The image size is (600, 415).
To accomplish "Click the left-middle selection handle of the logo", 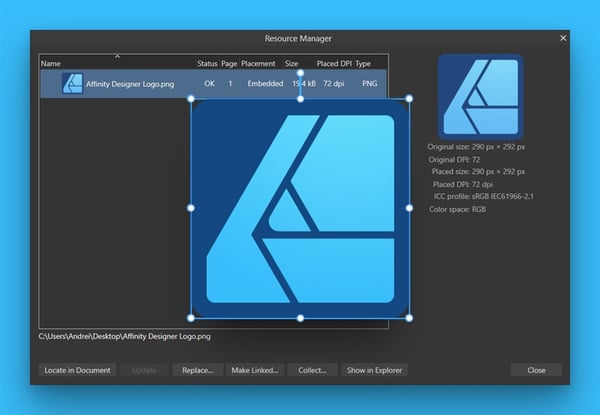I will click(x=191, y=208).
